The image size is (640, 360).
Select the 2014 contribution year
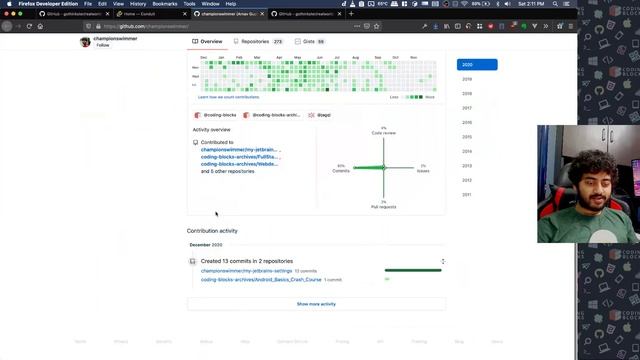(x=467, y=151)
